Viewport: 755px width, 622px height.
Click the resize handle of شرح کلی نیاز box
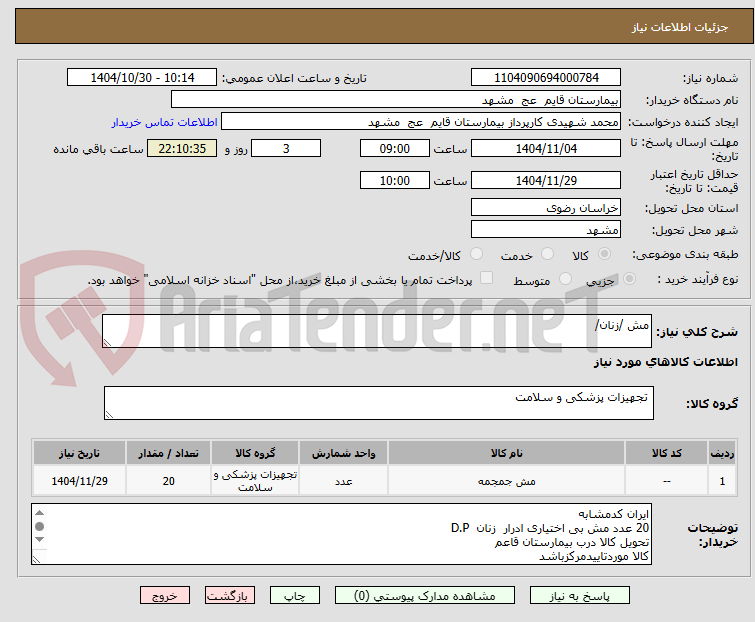(107, 343)
